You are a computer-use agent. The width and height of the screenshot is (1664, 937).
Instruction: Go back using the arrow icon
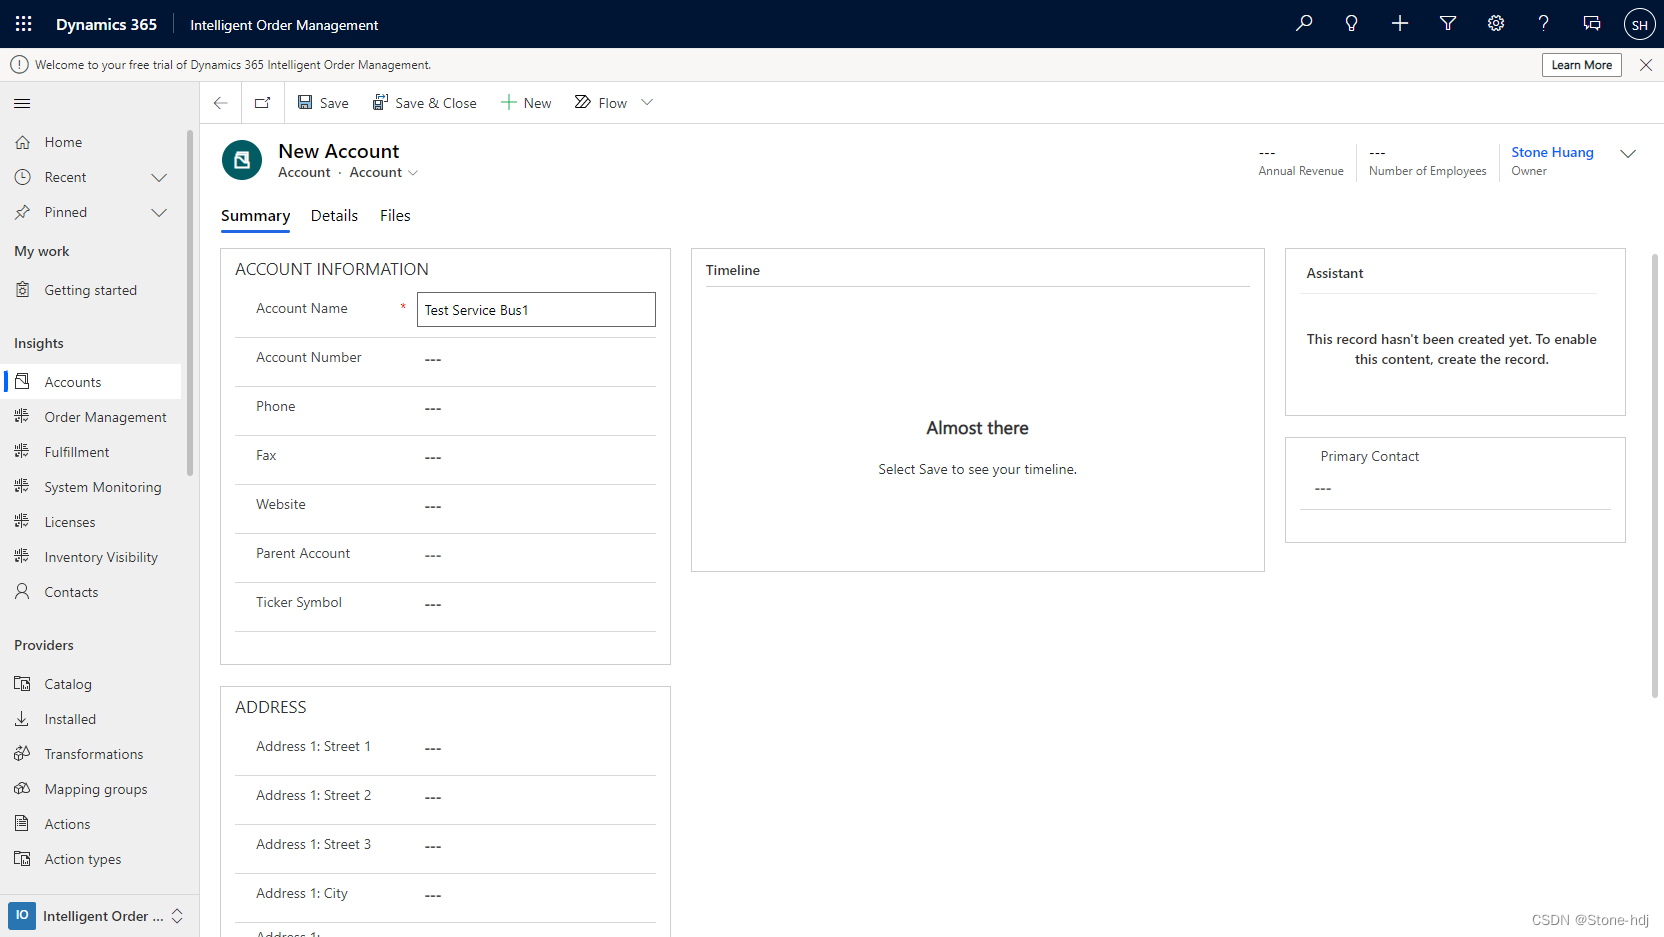tap(221, 103)
